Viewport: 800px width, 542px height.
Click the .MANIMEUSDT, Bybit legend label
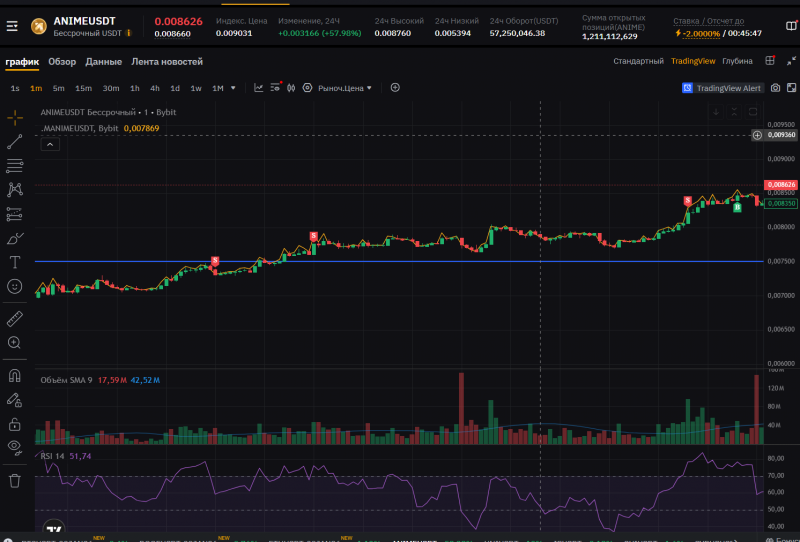click(x=80, y=129)
